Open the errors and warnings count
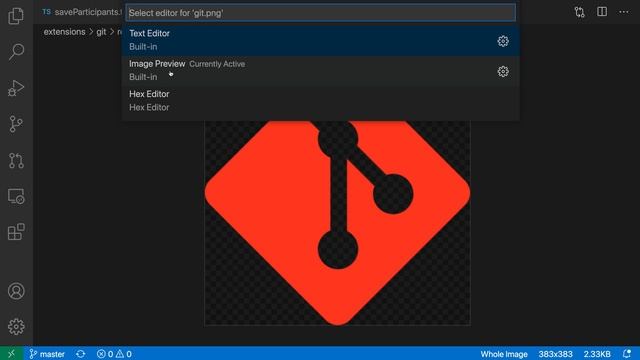Image resolution: width=640 pixels, height=360 pixels. 114,354
